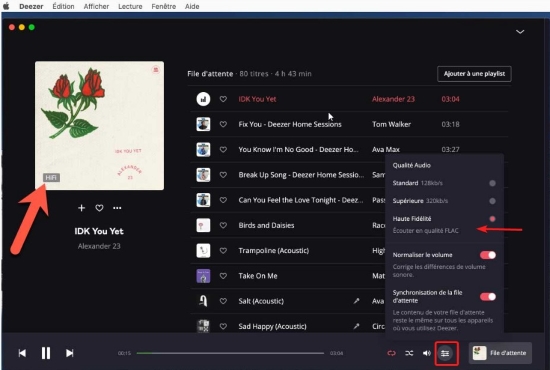
Task: Click Take On Me title
Action: (258, 276)
